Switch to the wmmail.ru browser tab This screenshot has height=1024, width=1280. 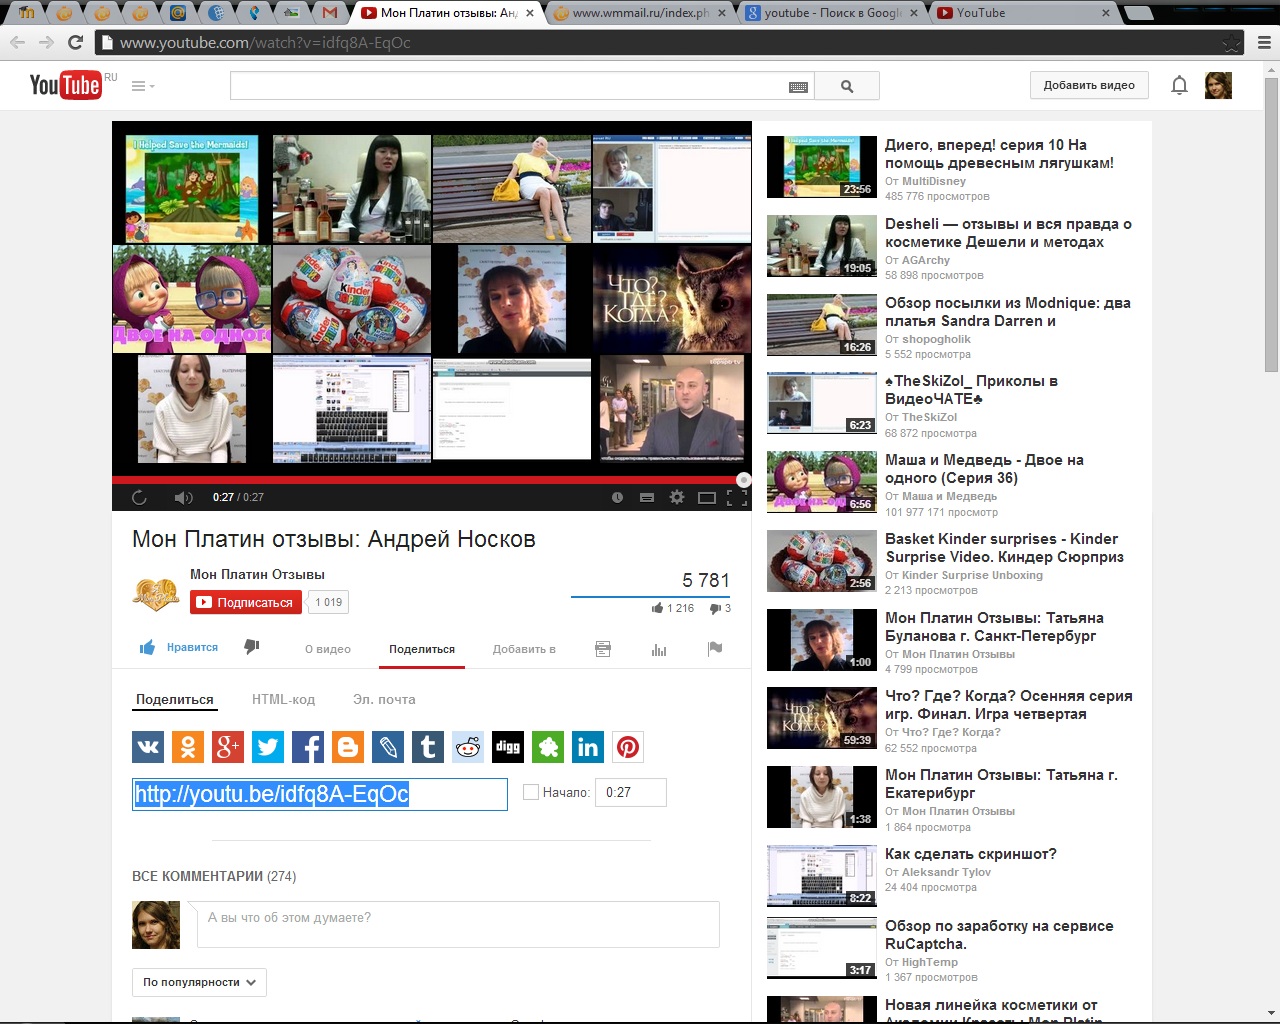coord(641,13)
